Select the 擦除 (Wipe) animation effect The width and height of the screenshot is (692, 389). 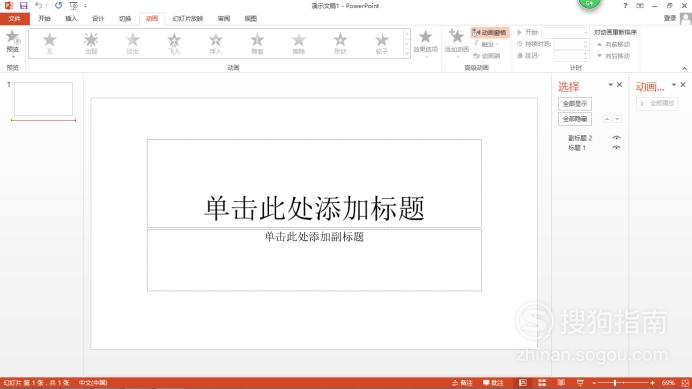coord(299,43)
